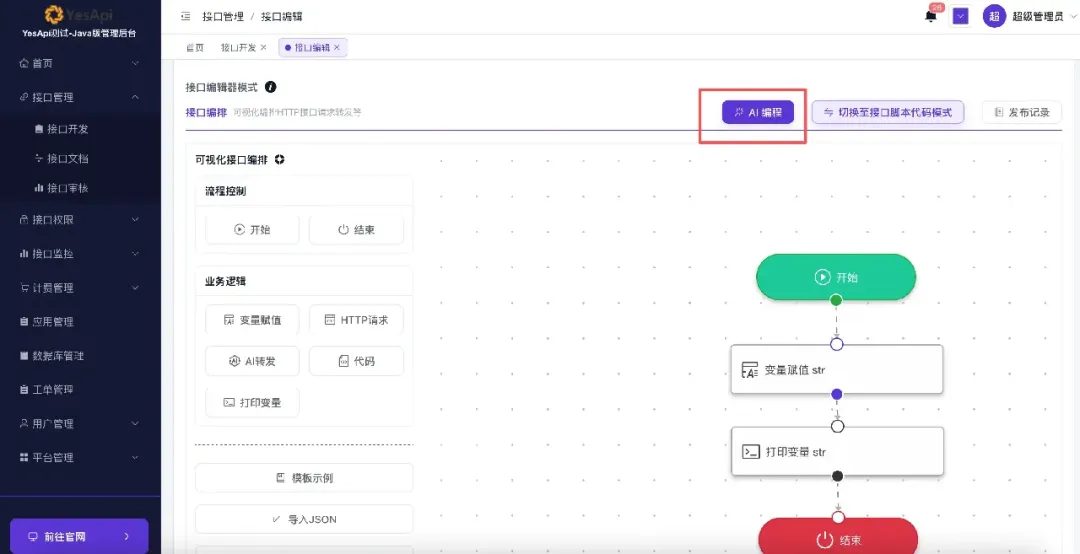Image resolution: width=1080 pixels, height=554 pixels.
Task: Click the input port above 变量赋值 str node
Action: tap(837, 345)
